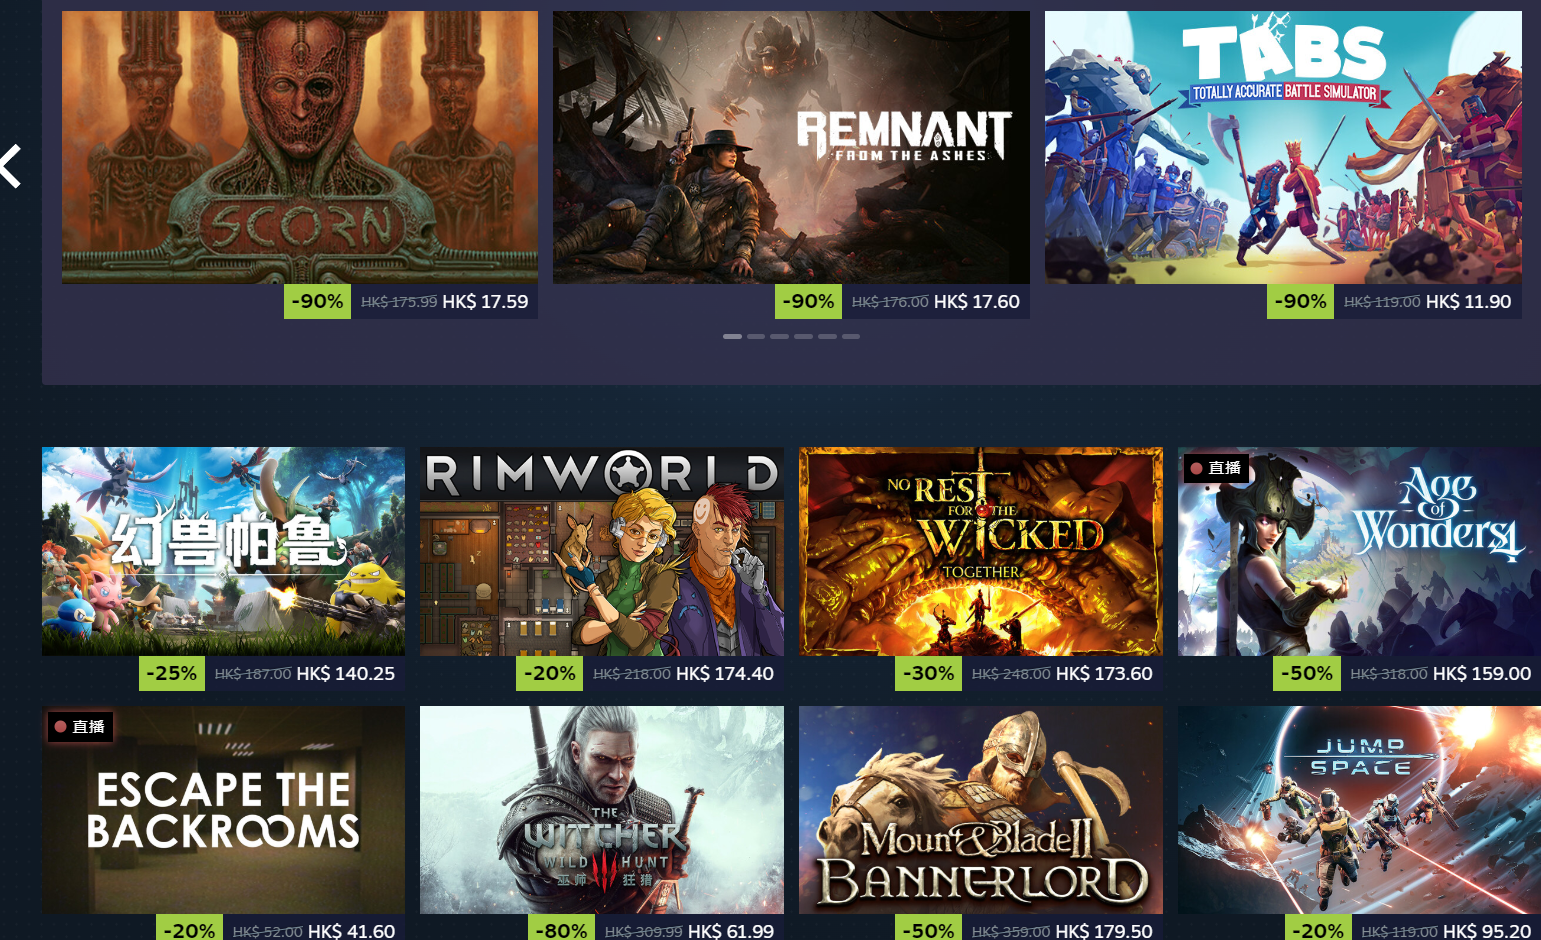Click TABS HK$ 11.90 price label

coord(1468,302)
